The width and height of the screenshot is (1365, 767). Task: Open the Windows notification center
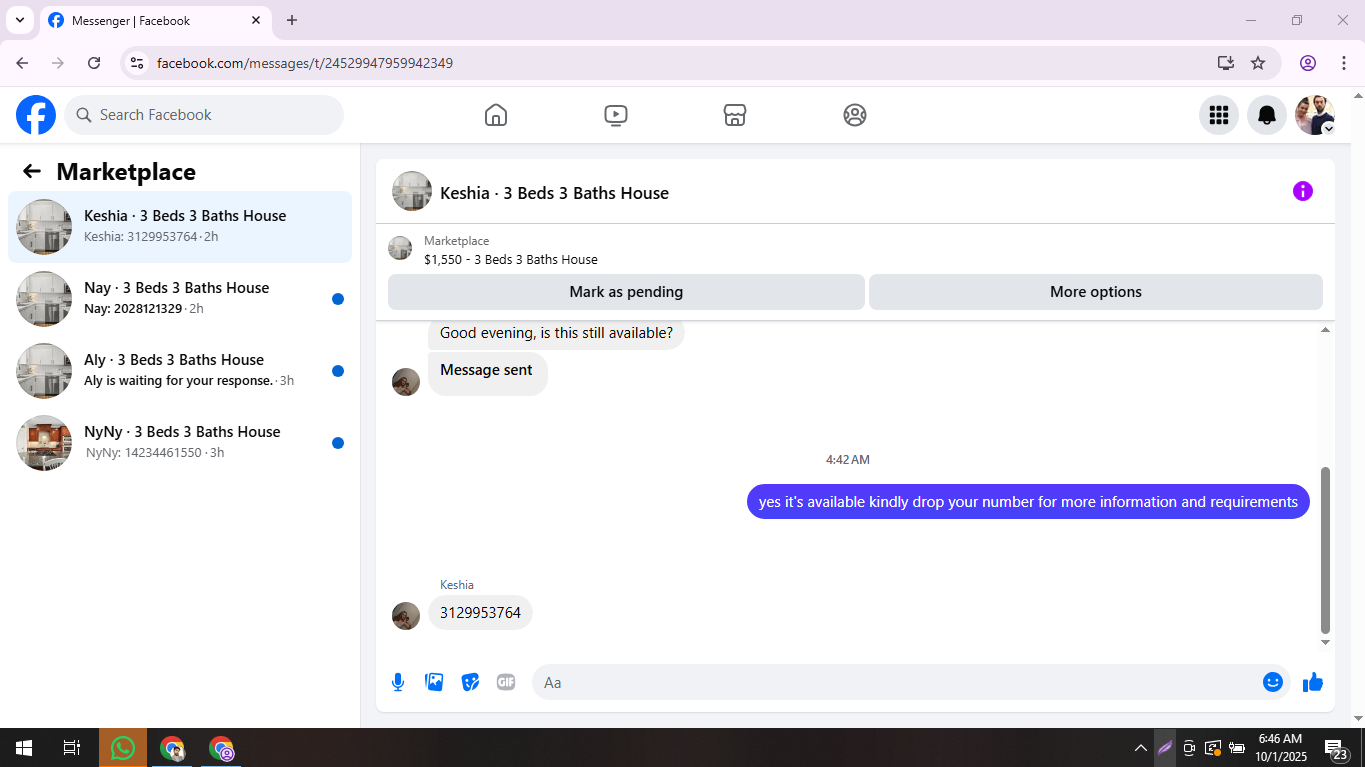[x=1337, y=749]
